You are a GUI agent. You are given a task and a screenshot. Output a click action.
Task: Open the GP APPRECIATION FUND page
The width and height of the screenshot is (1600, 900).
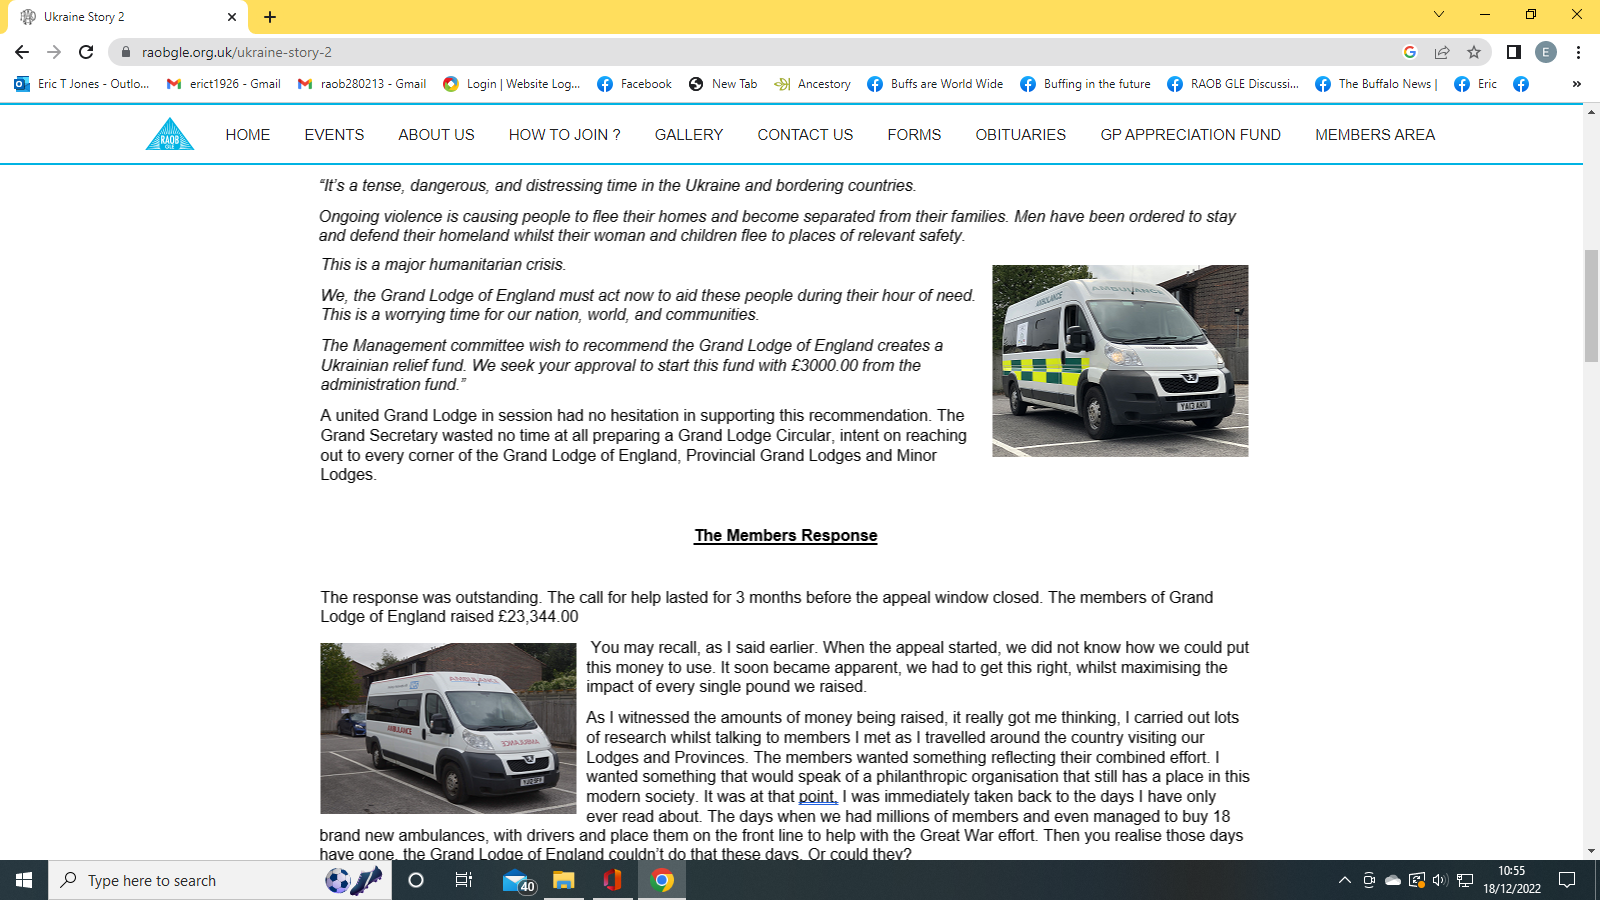1191,135
